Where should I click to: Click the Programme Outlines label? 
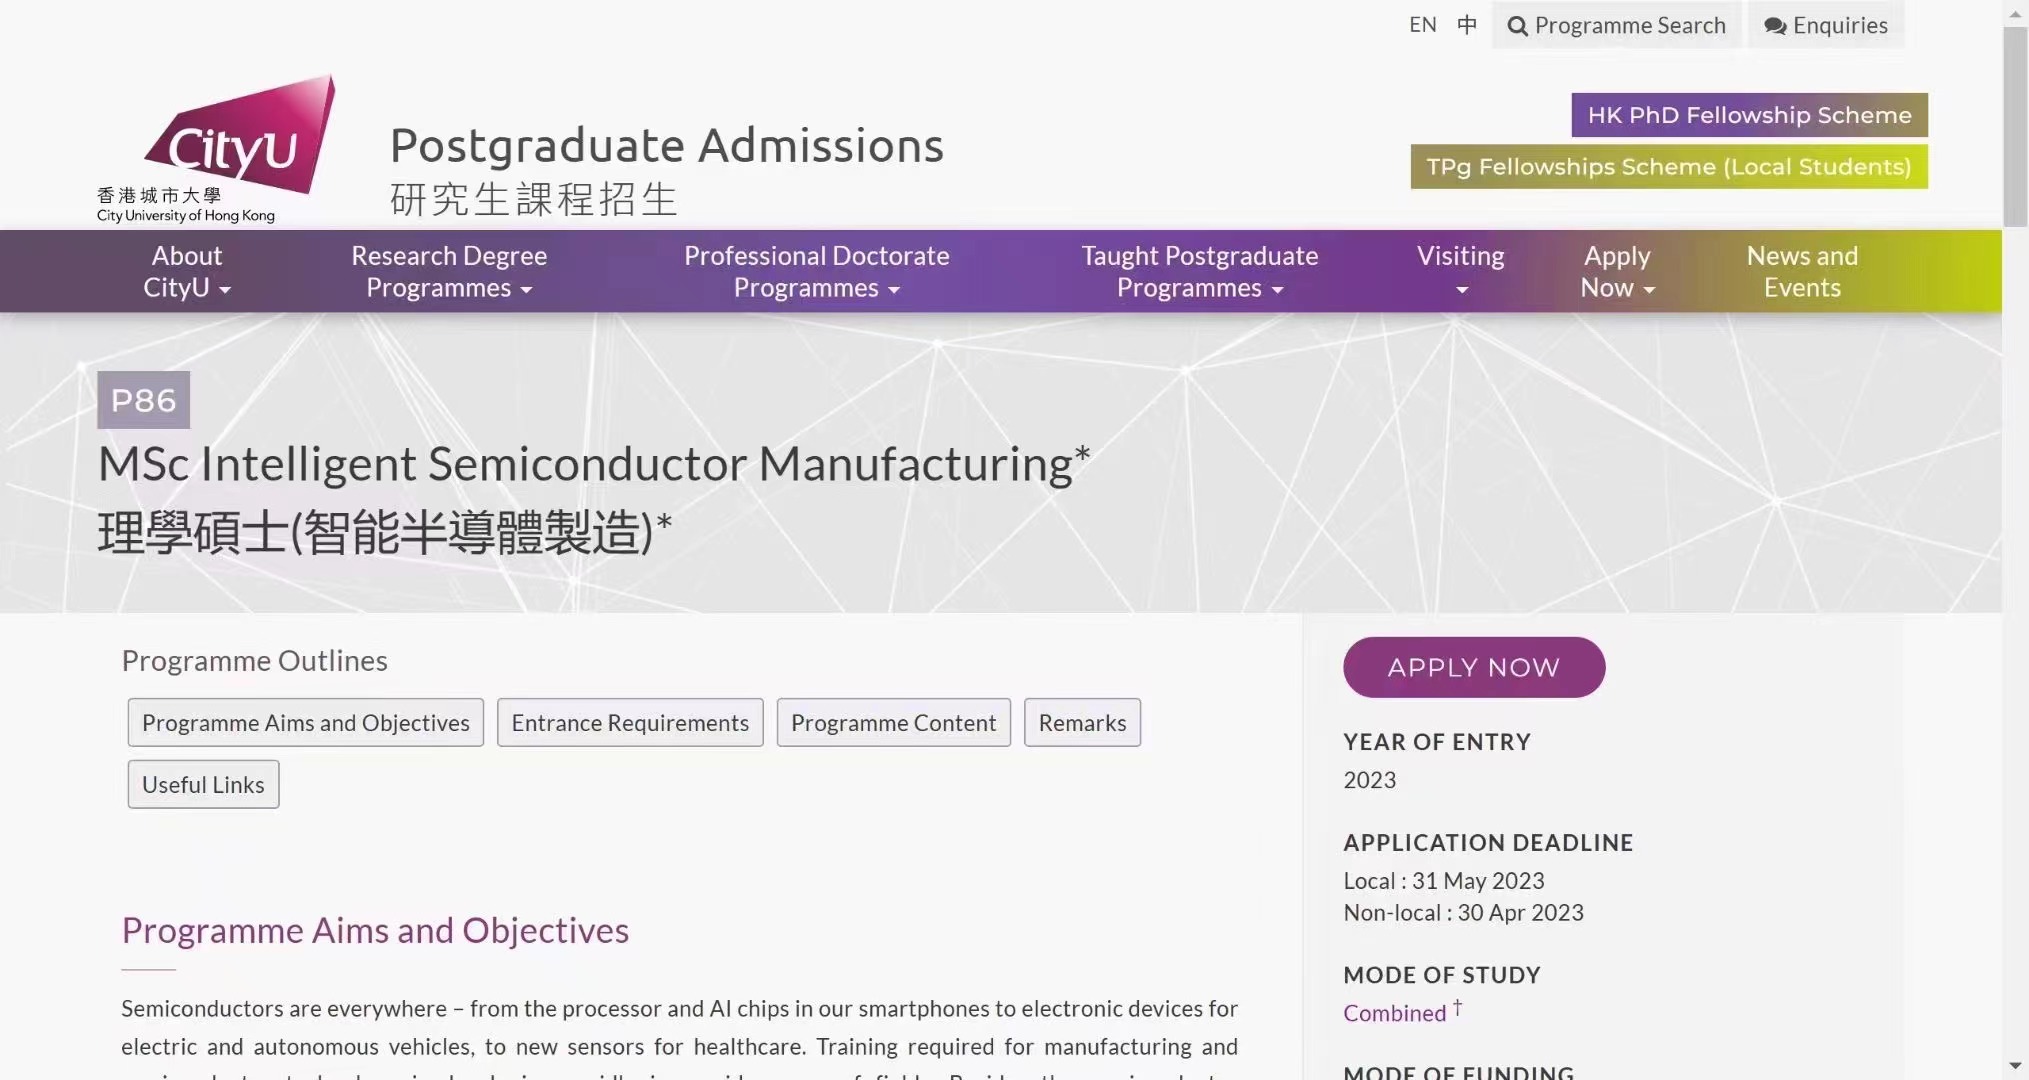[x=254, y=661]
